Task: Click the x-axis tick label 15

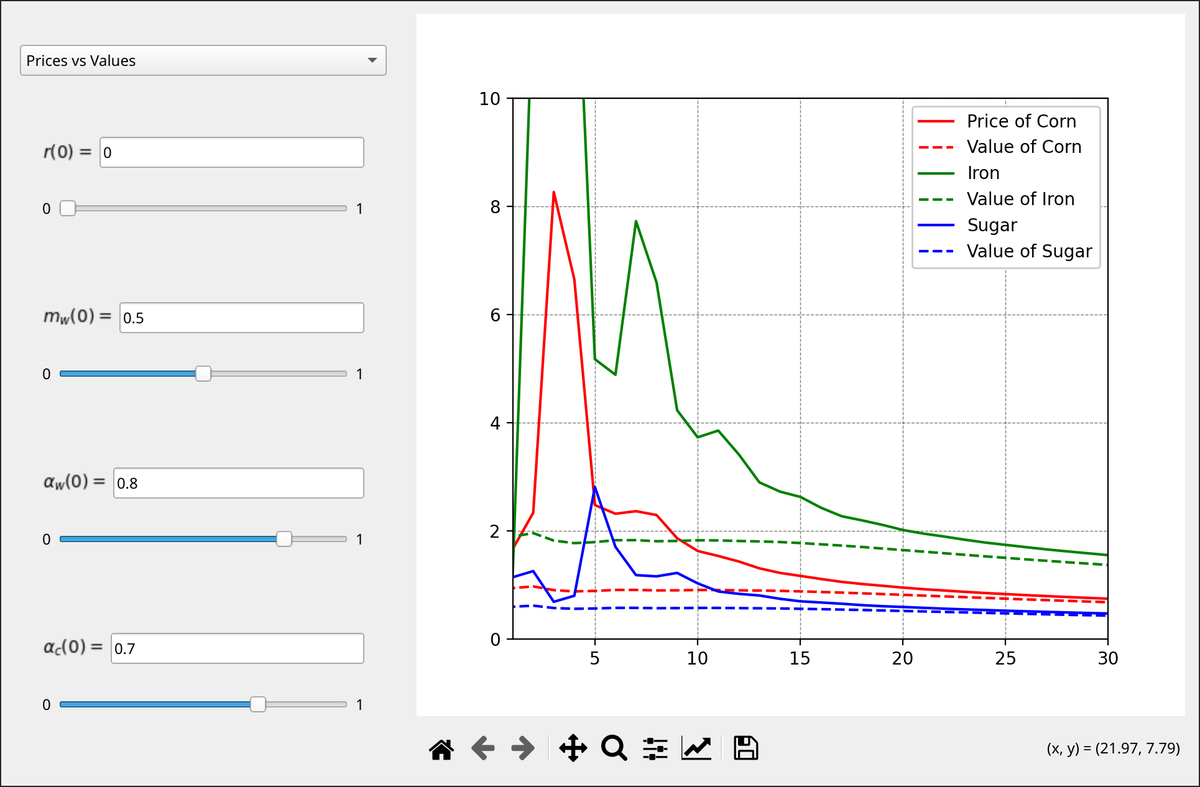Action: [x=800, y=659]
